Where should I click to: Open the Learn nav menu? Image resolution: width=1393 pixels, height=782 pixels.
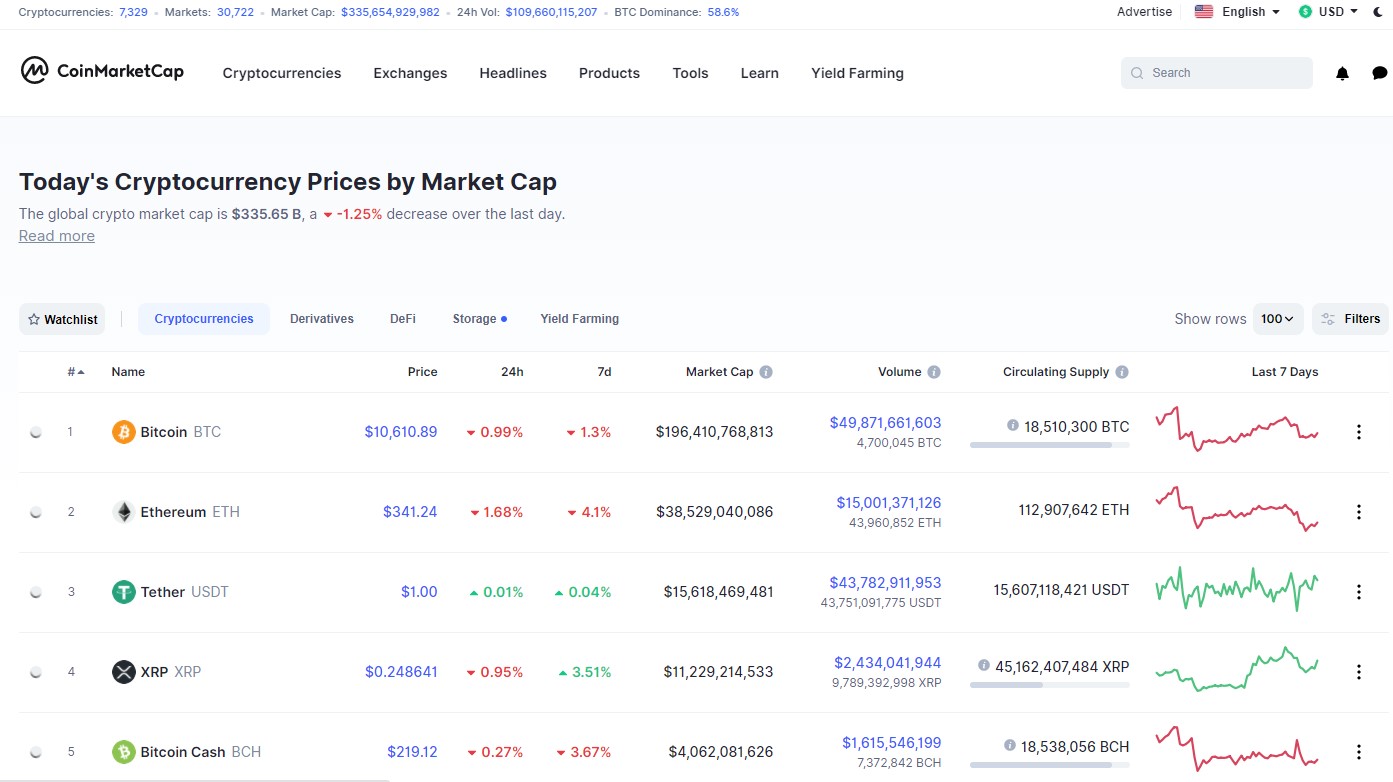point(760,73)
